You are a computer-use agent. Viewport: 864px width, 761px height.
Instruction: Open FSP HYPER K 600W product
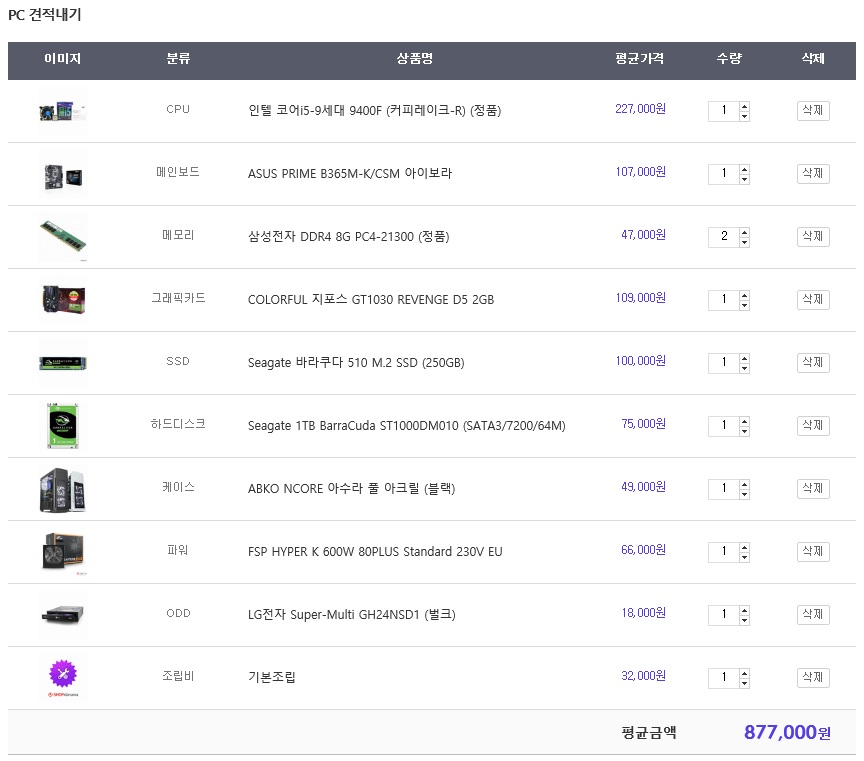[375, 551]
